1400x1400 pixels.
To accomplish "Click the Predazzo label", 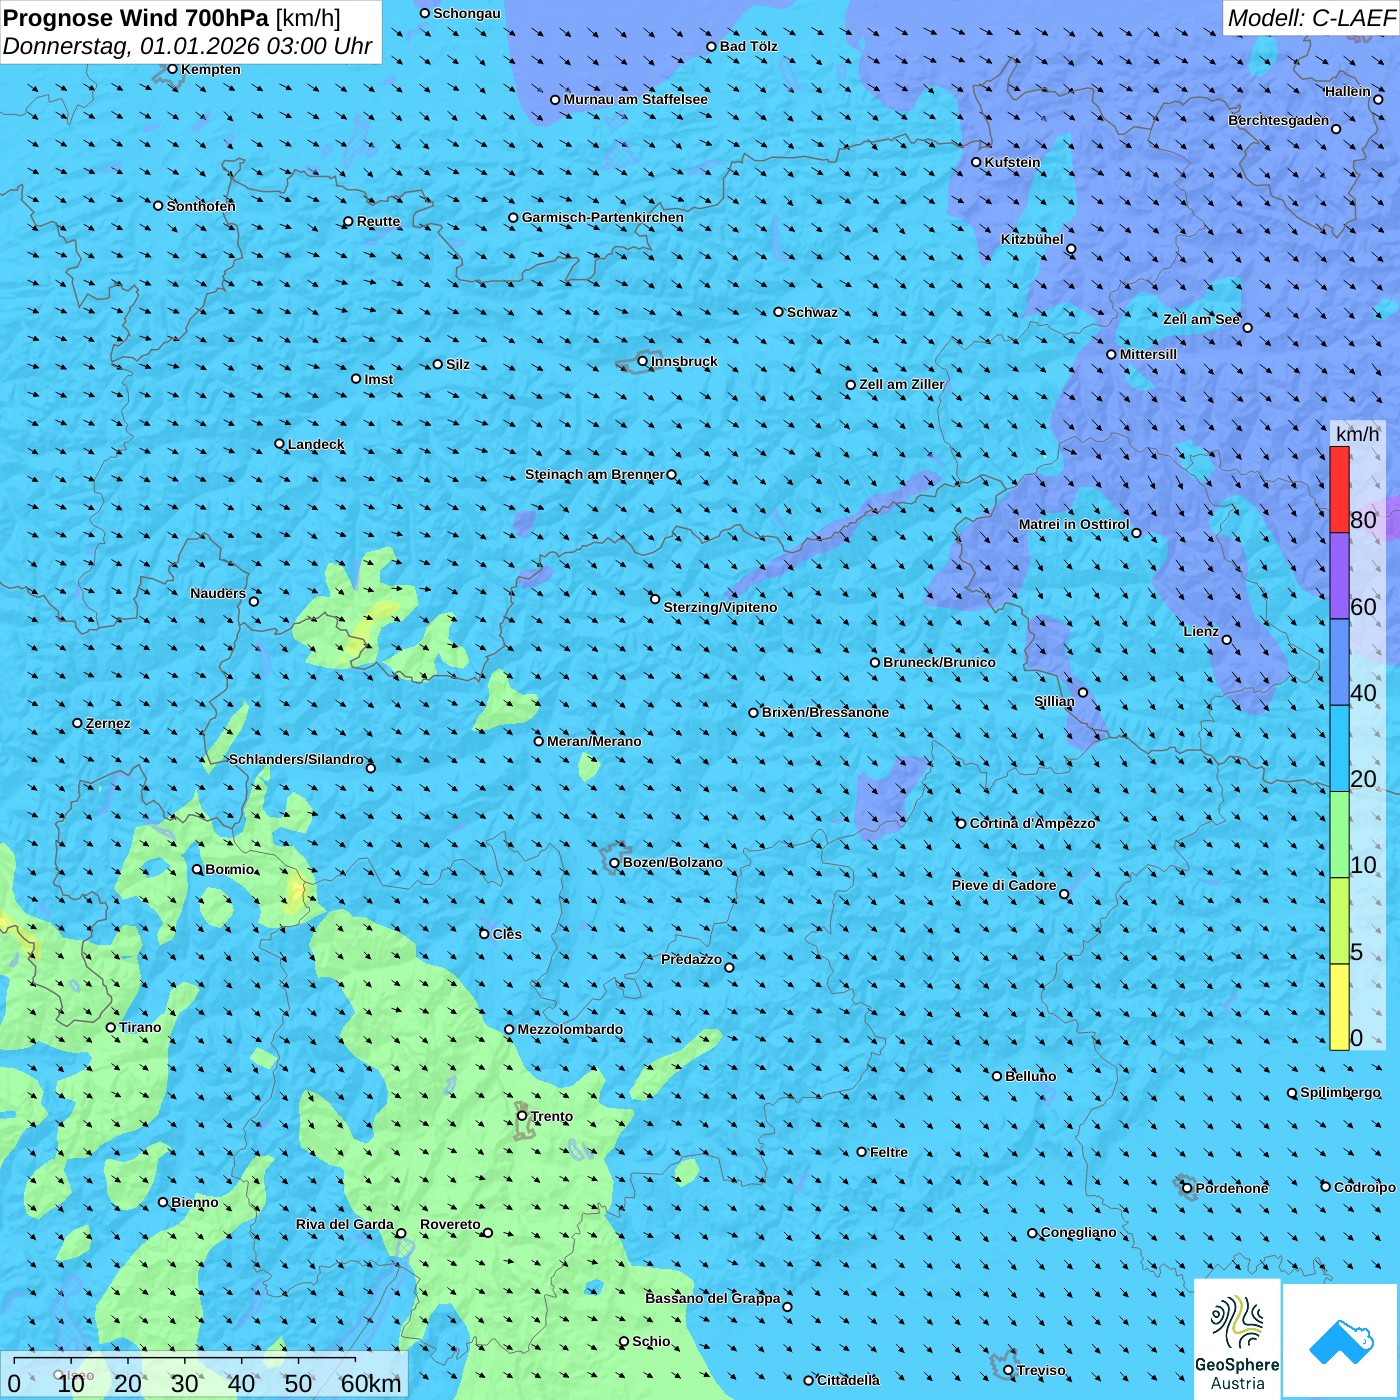I will click(691, 959).
